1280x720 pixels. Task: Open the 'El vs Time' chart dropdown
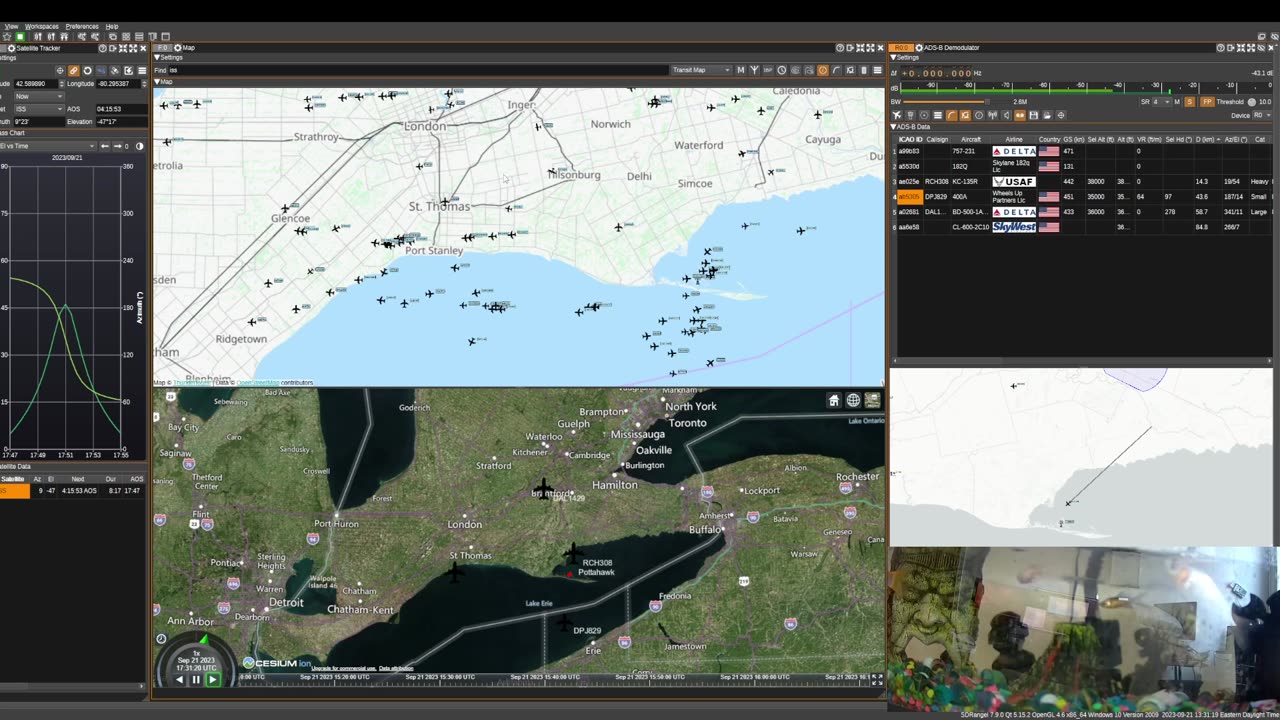click(47, 146)
